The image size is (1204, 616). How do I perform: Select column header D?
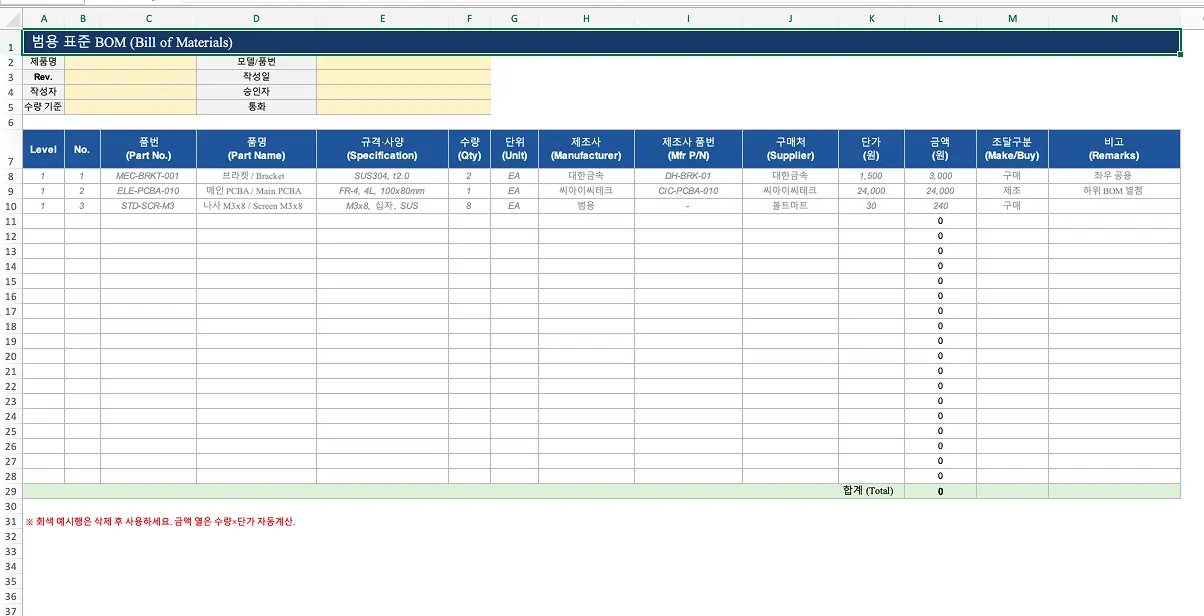pyautogui.click(x=256, y=18)
